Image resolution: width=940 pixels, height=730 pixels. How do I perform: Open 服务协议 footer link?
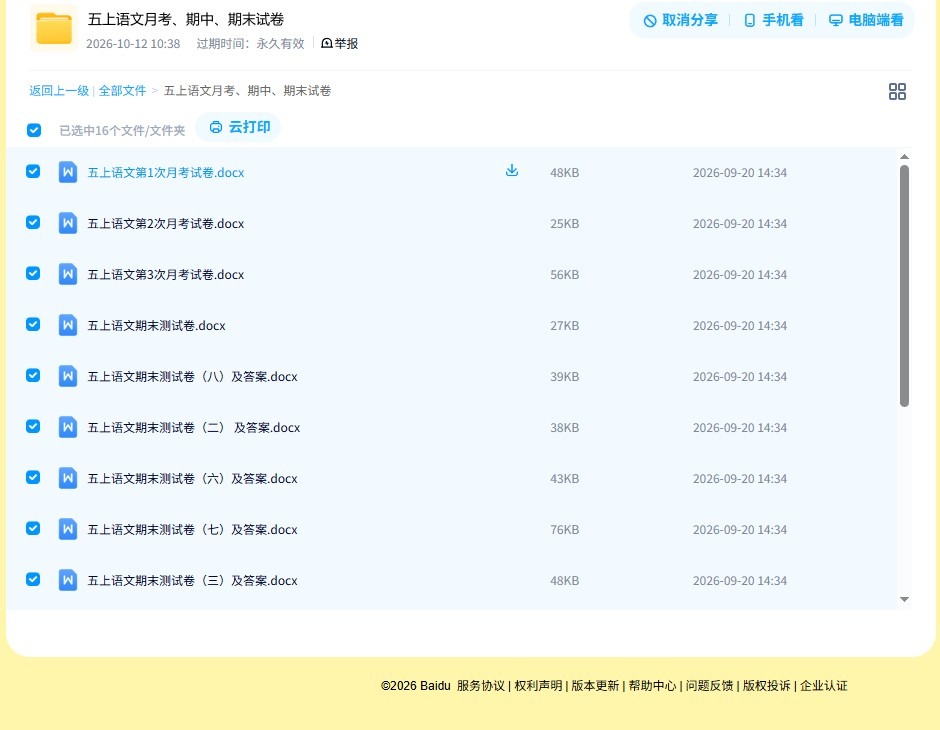click(481, 686)
